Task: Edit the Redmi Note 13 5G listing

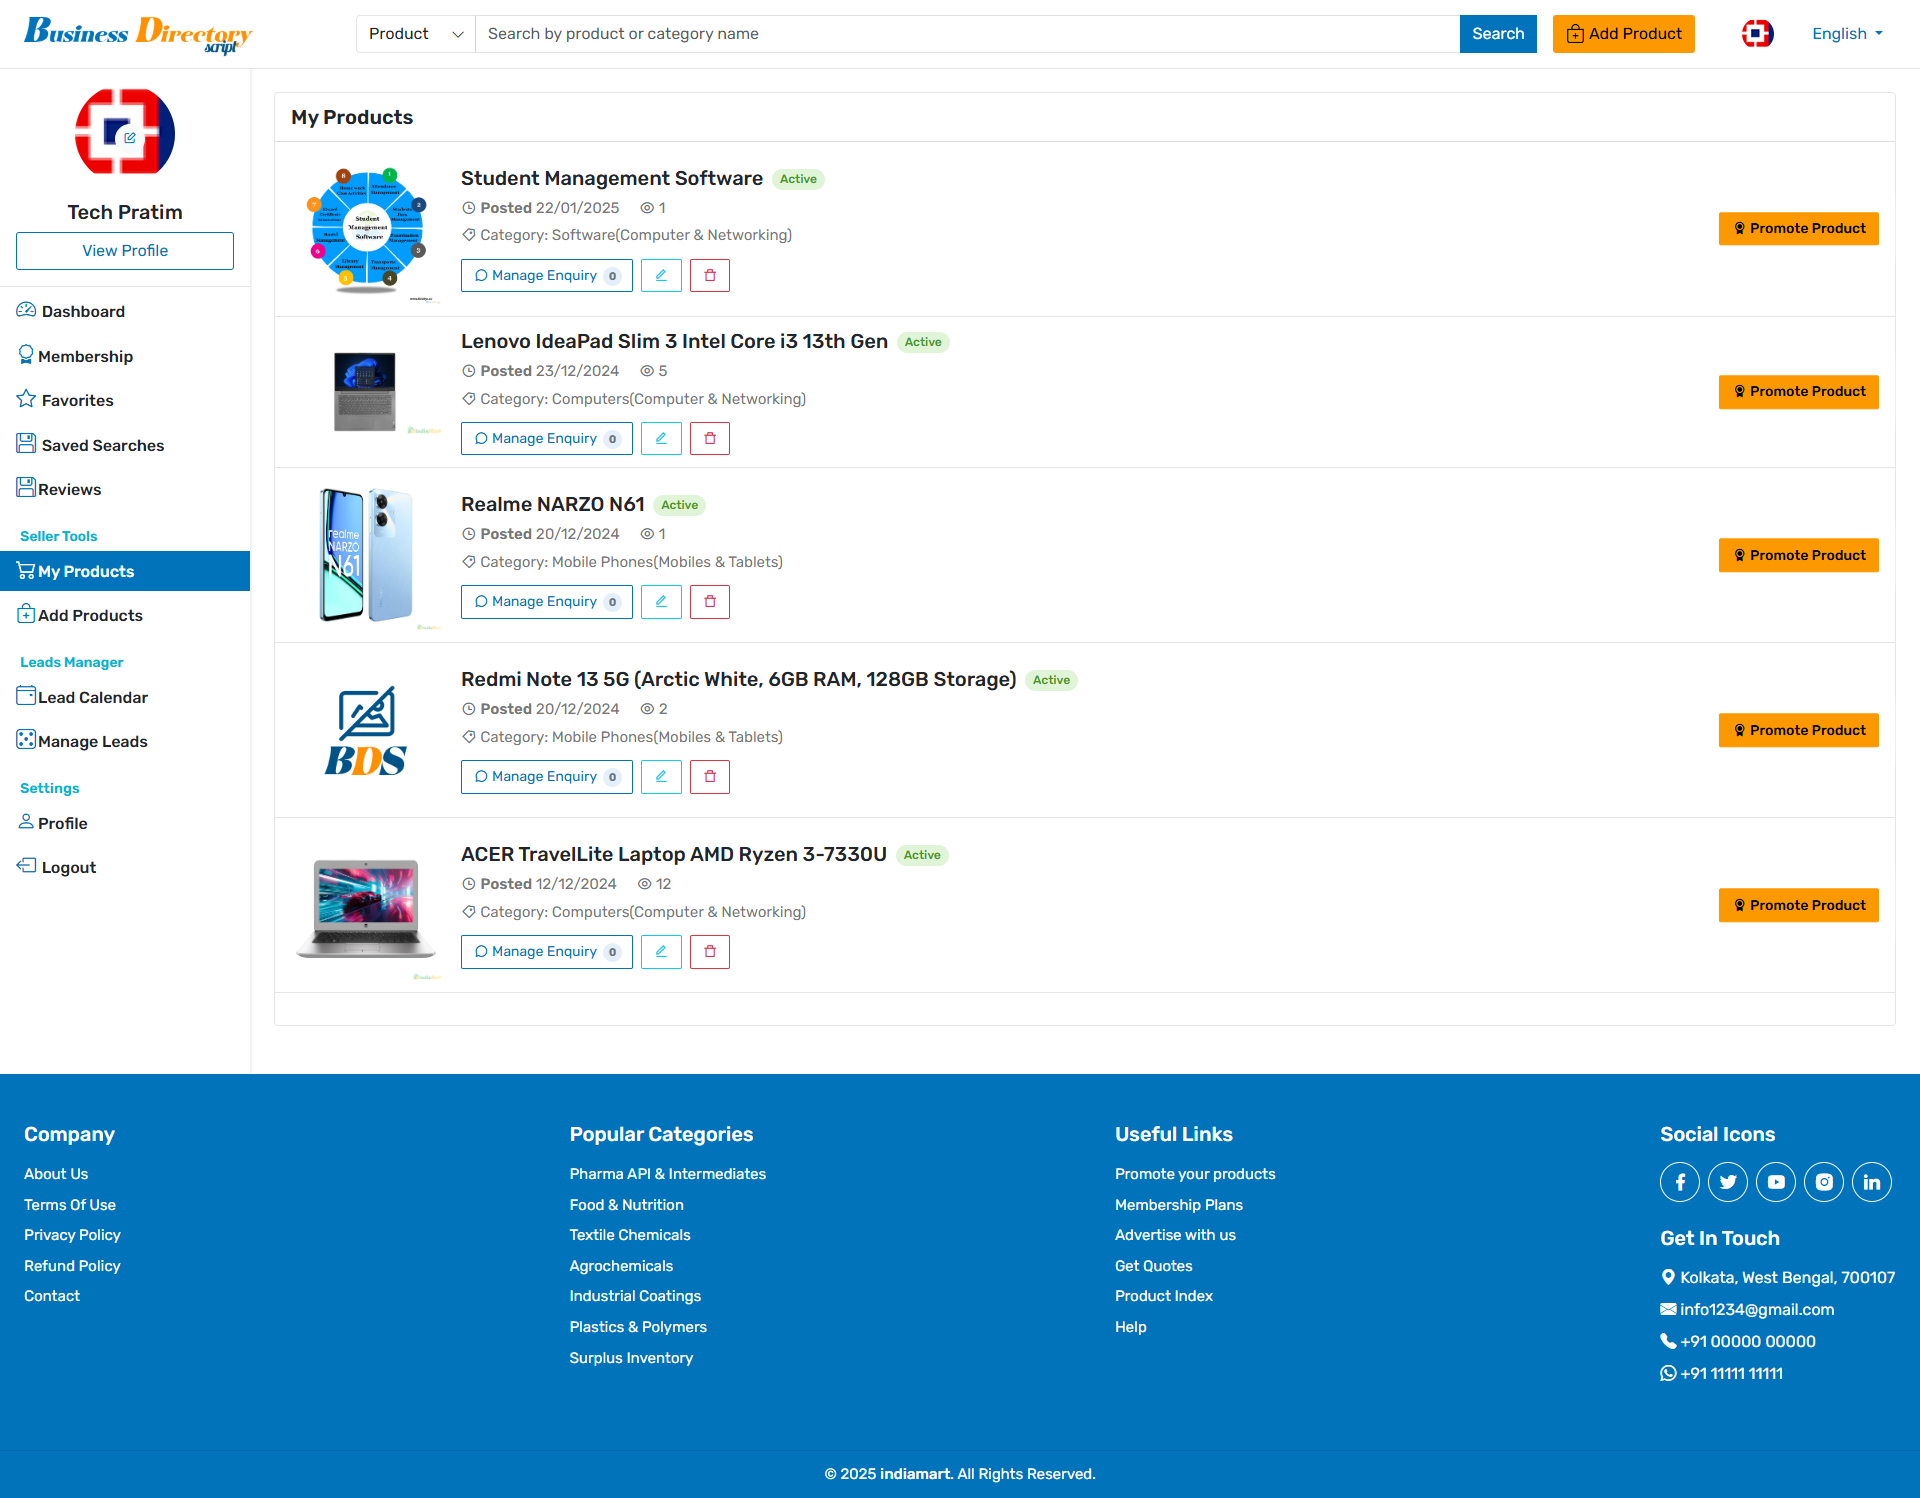Action: [661, 777]
